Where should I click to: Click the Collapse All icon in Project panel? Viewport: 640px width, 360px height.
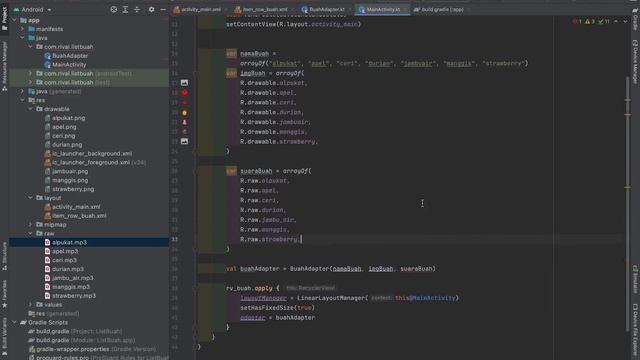tap(137, 9)
